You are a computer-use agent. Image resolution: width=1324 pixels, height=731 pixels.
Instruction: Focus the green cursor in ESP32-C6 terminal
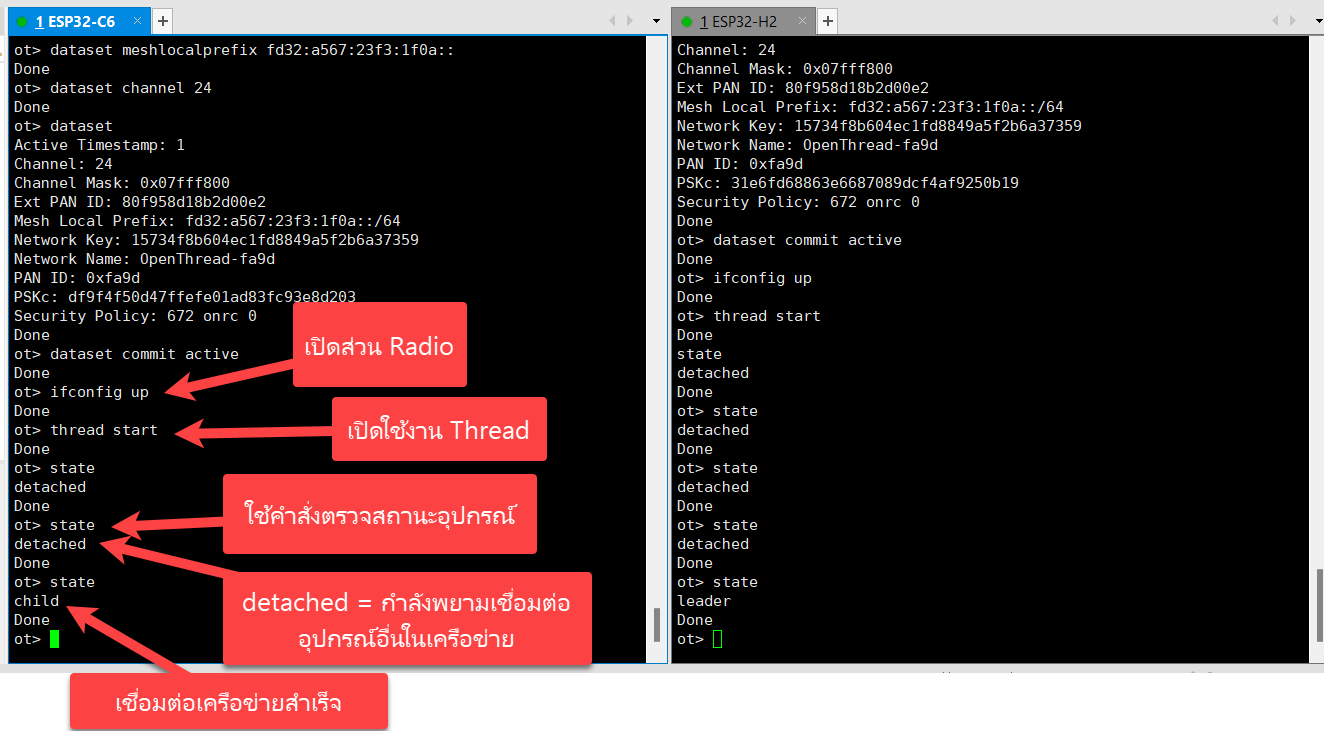click(x=54, y=639)
